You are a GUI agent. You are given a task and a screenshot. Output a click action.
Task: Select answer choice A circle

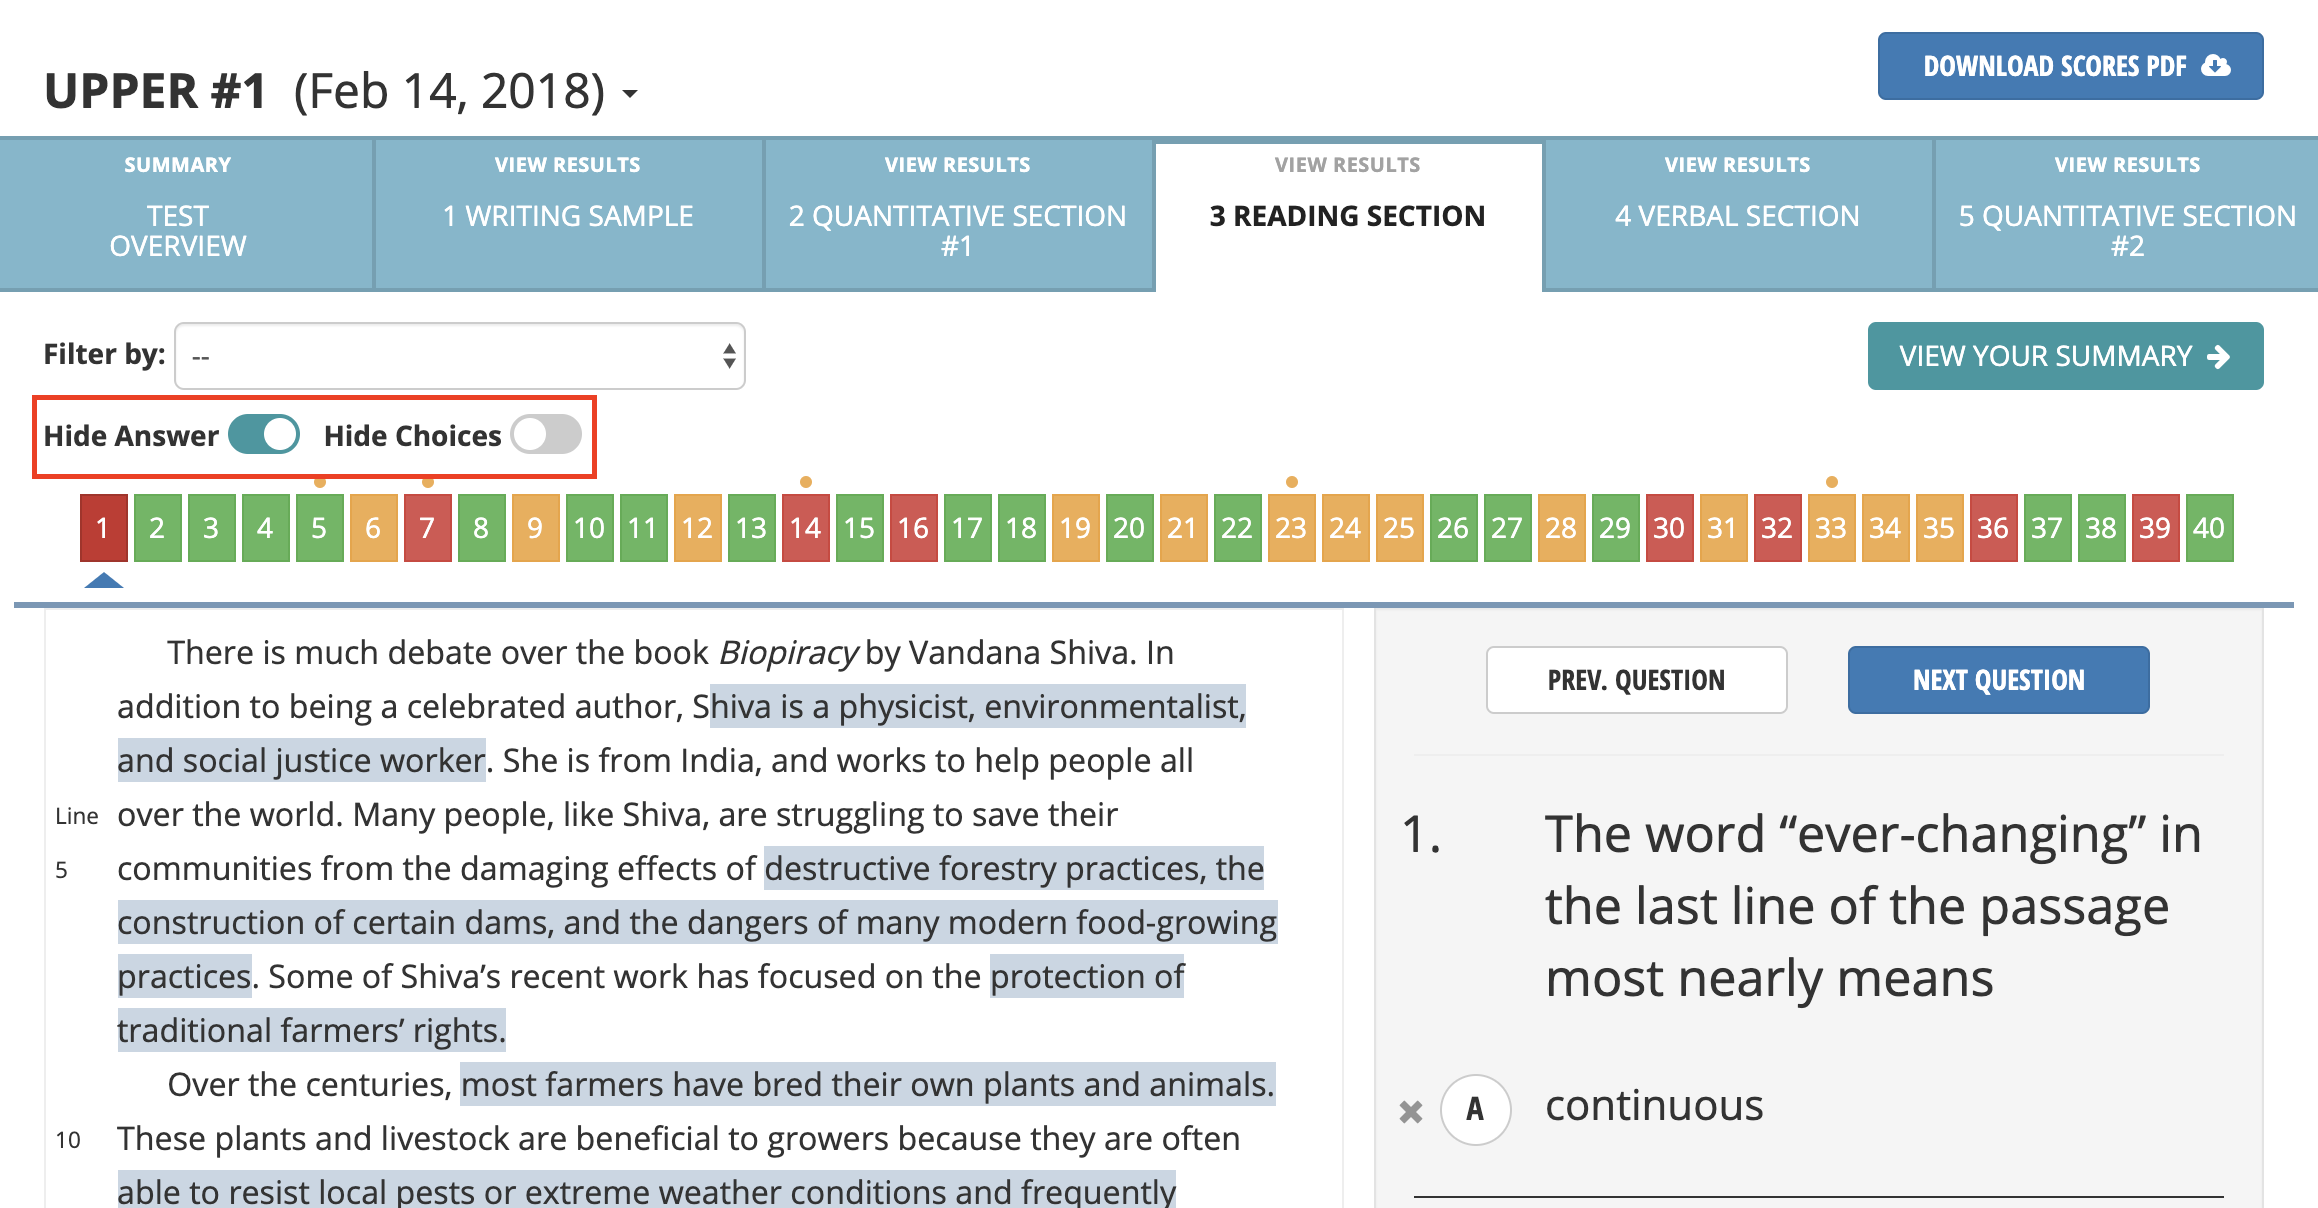[x=1475, y=1109]
